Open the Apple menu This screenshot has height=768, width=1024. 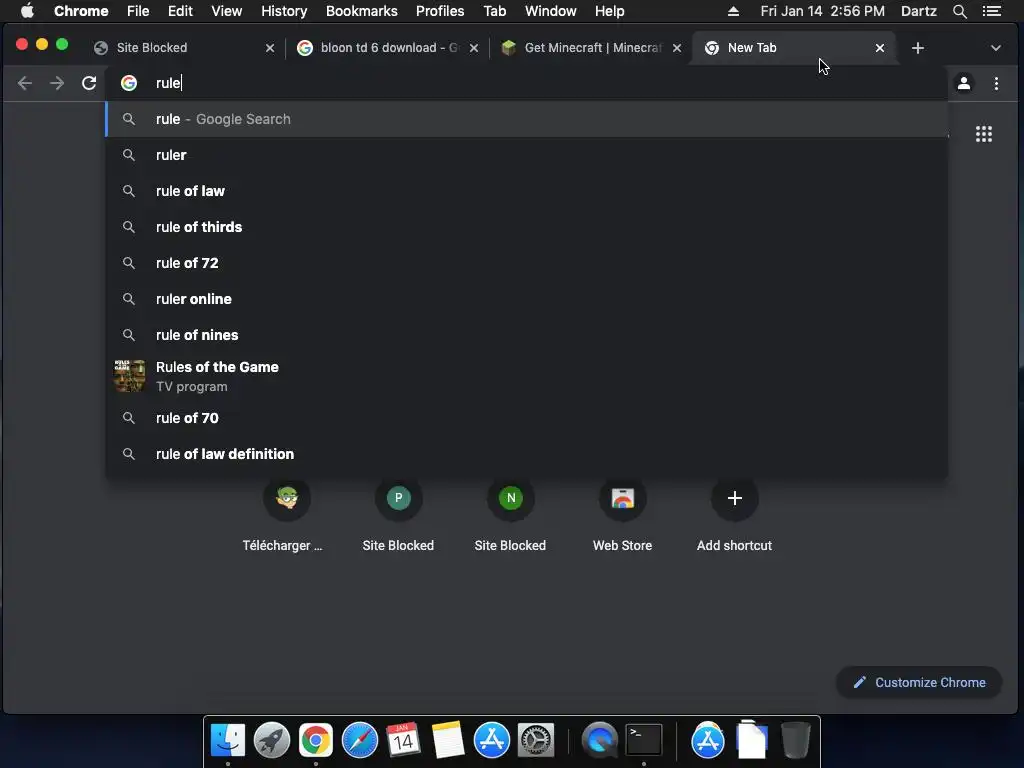[x=27, y=11]
